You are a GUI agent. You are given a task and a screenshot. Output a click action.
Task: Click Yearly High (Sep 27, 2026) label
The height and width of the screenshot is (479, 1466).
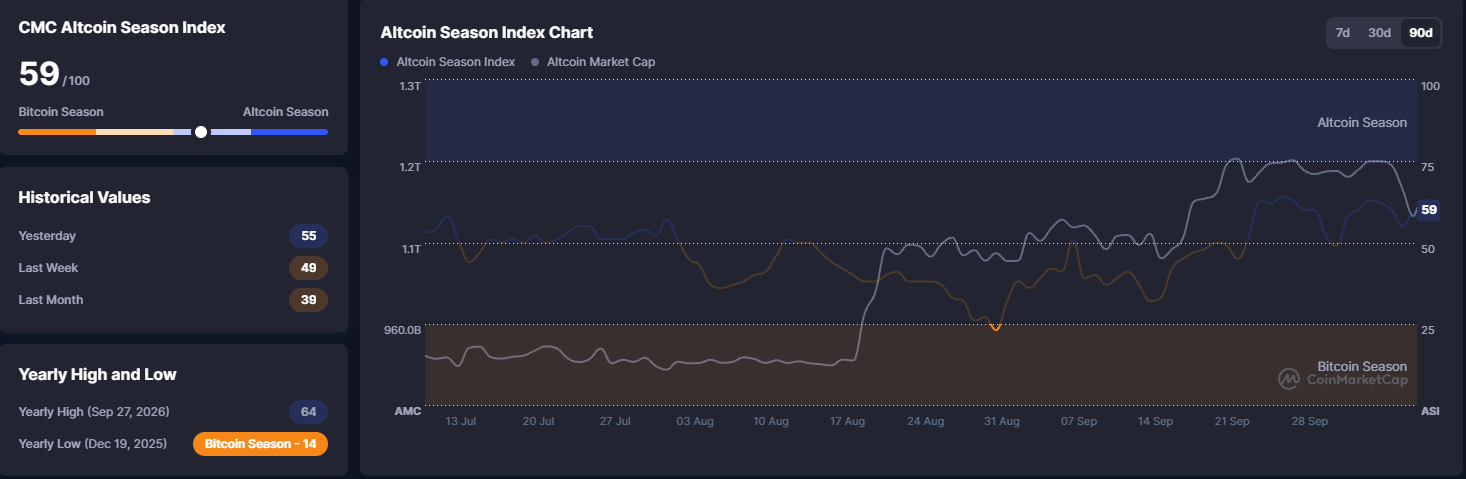click(x=94, y=412)
